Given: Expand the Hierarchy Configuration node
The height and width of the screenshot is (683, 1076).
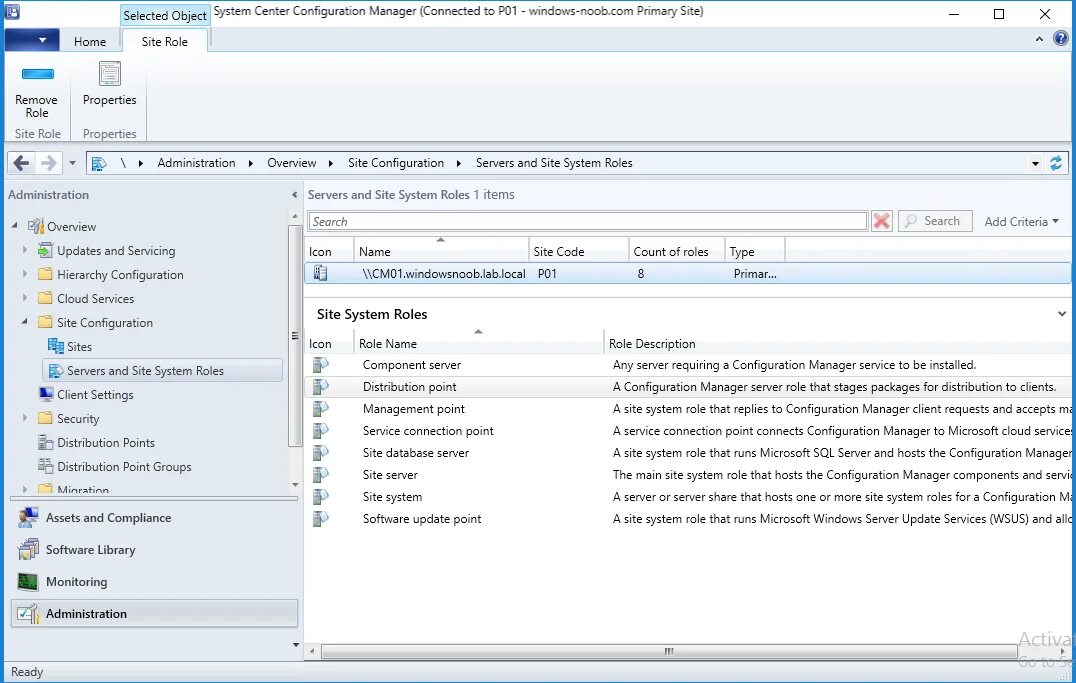Looking at the screenshot, I should pyautogui.click(x=25, y=274).
